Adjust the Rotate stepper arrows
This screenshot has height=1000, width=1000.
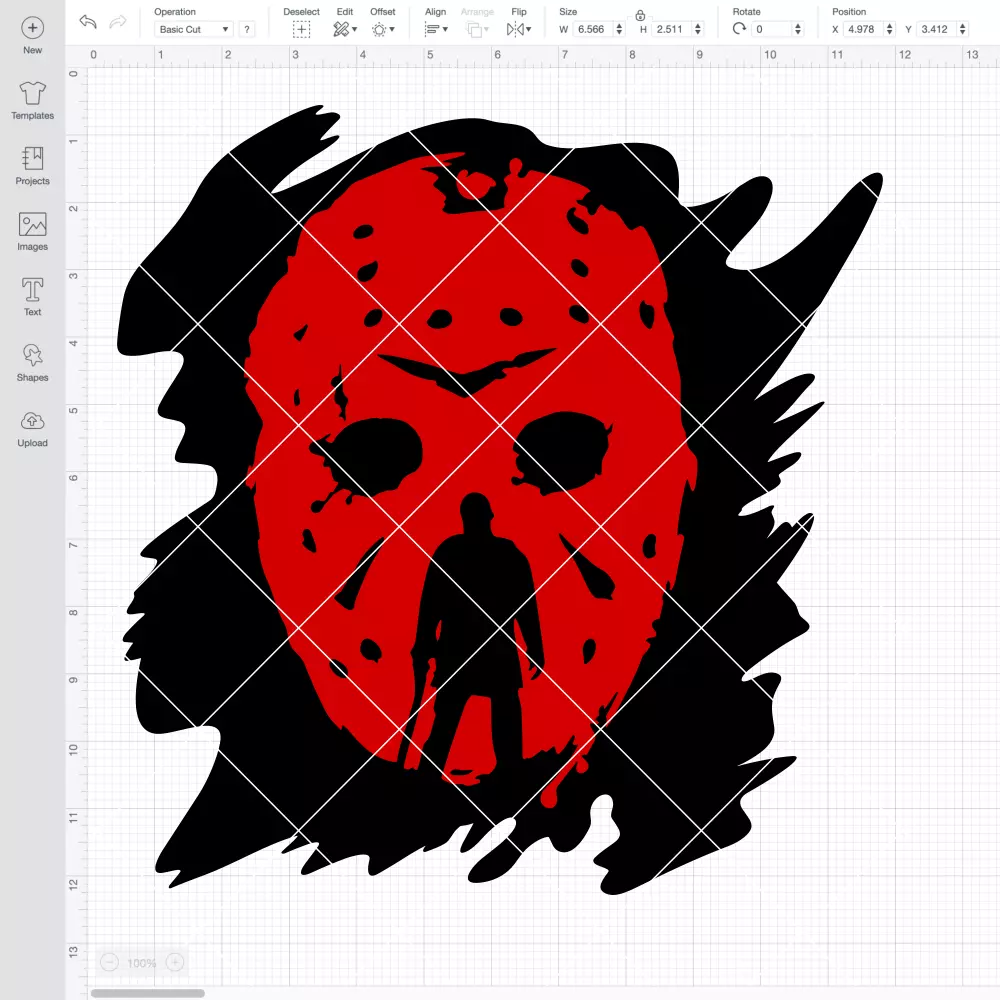click(x=798, y=29)
